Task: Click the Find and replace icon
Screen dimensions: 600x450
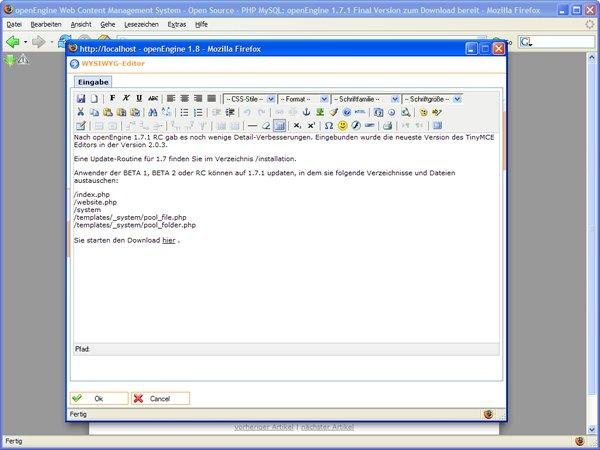Action: (166, 112)
